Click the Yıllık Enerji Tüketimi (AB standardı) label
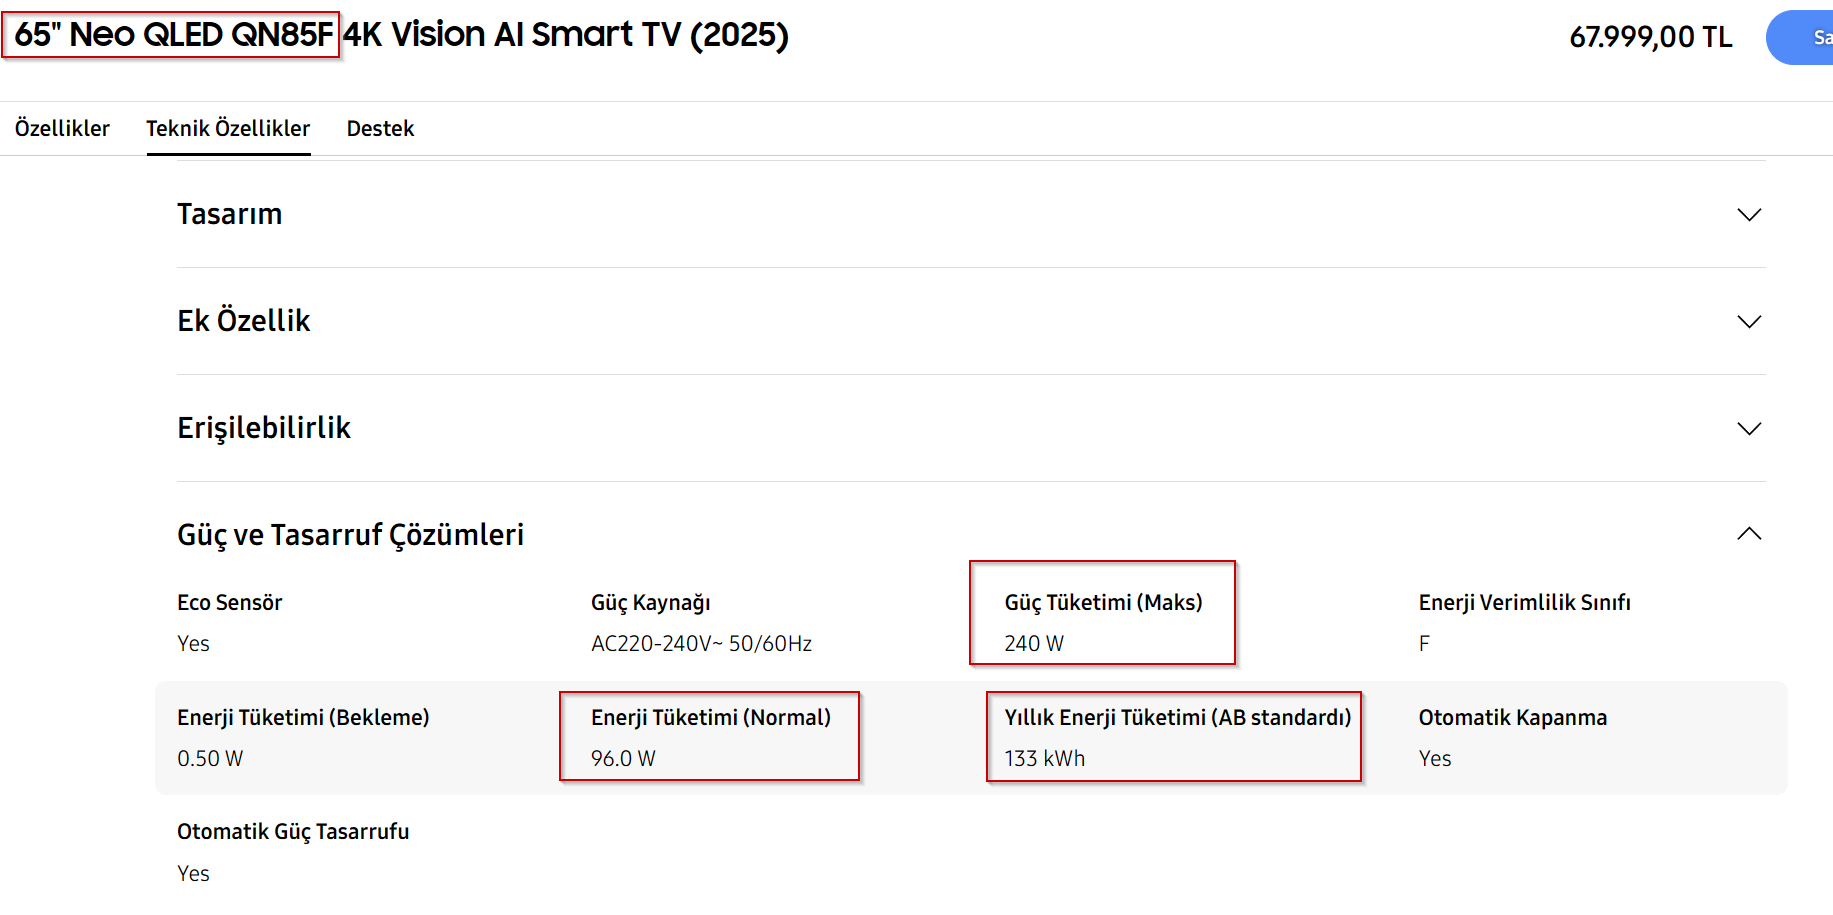Viewport: 1833px width, 915px height. pyautogui.click(x=1177, y=717)
